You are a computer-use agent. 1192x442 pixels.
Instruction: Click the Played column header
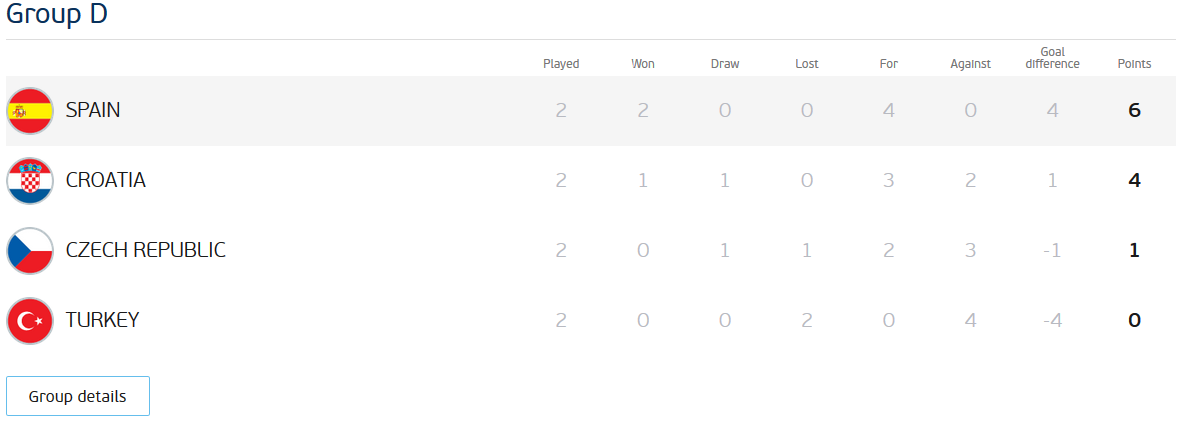[561, 64]
